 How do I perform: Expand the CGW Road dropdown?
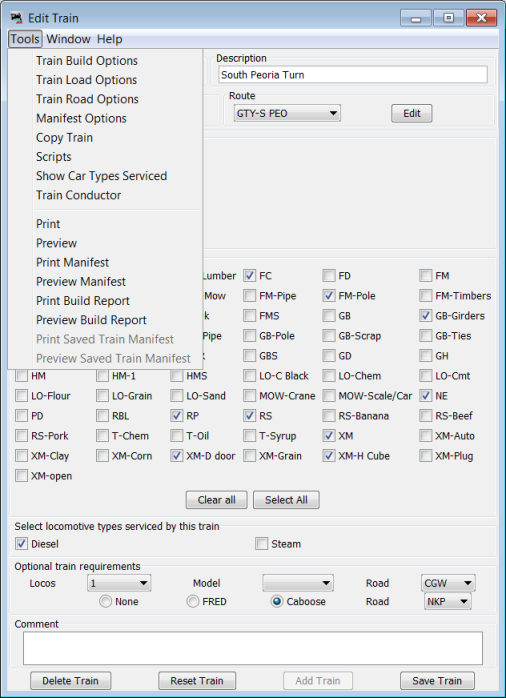(448, 583)
